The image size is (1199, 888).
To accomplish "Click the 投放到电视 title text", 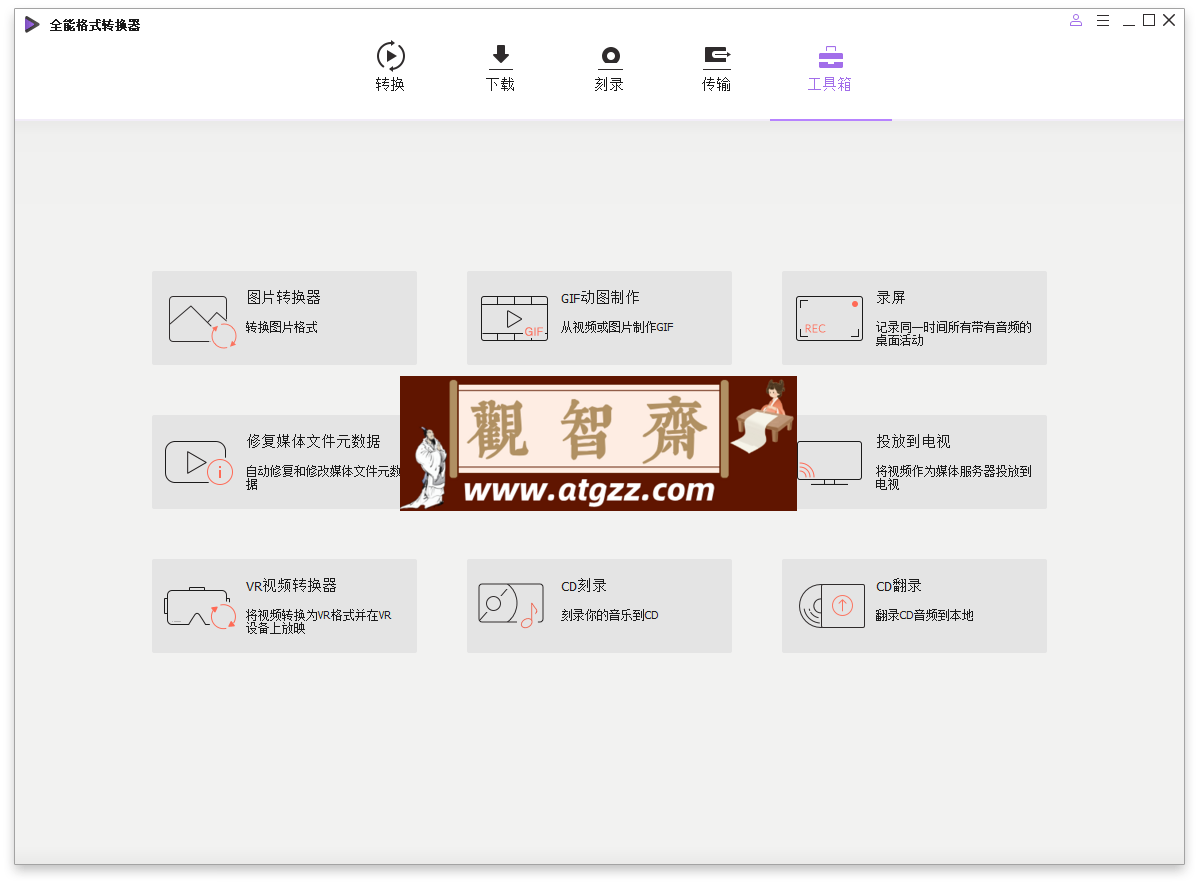I will point(914,441).
